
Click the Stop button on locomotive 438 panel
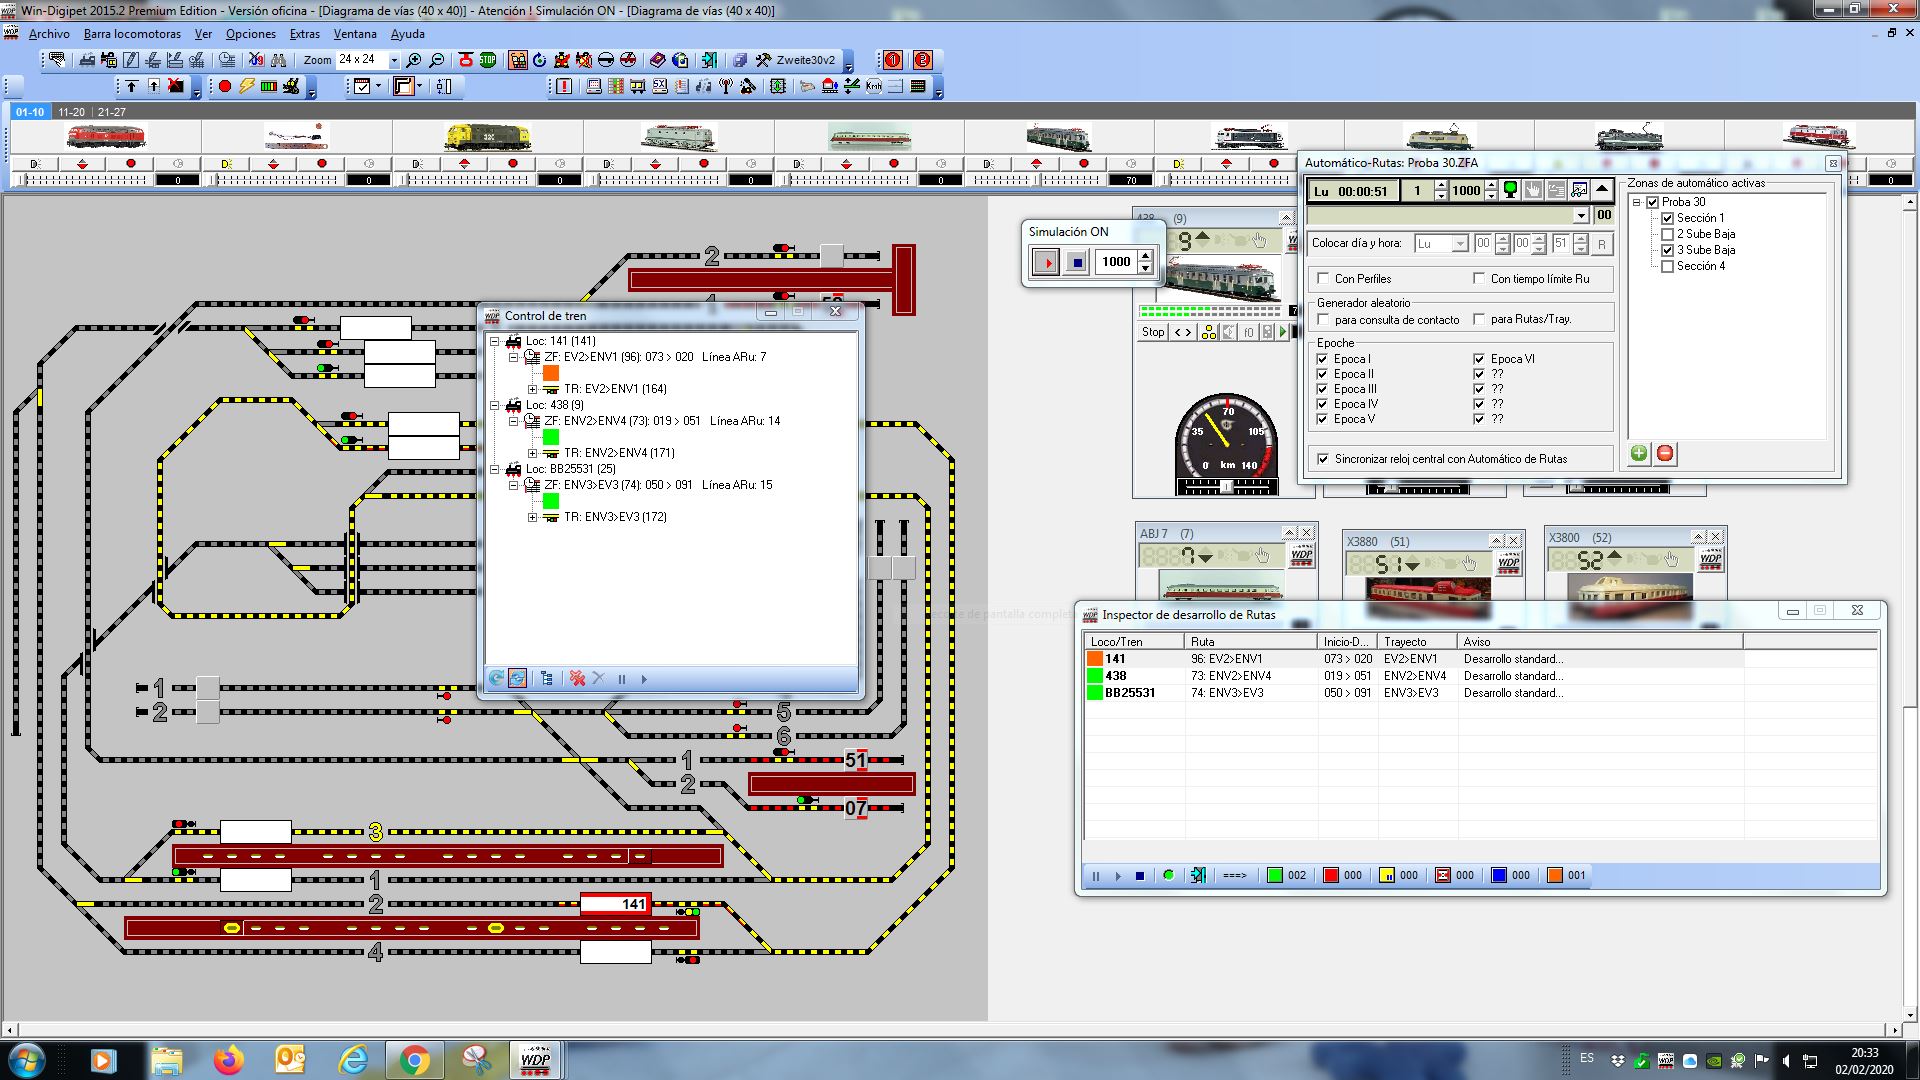coord(1153,332)
